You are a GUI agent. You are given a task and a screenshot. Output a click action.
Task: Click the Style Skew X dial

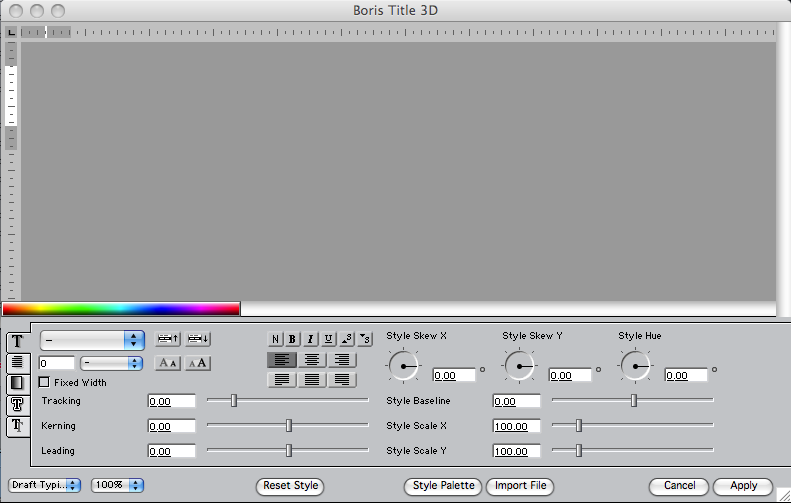tap(404, 366)
